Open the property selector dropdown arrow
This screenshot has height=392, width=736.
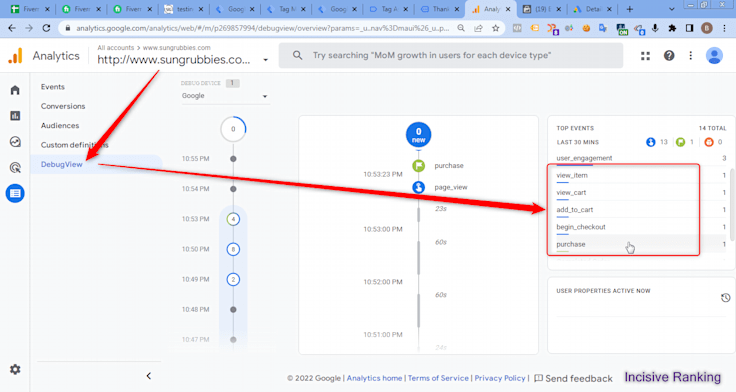[266, 60]
